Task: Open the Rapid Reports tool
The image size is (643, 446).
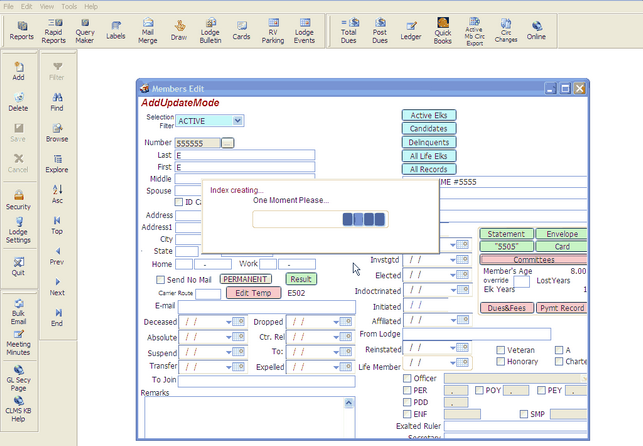Action: [52, 28]
